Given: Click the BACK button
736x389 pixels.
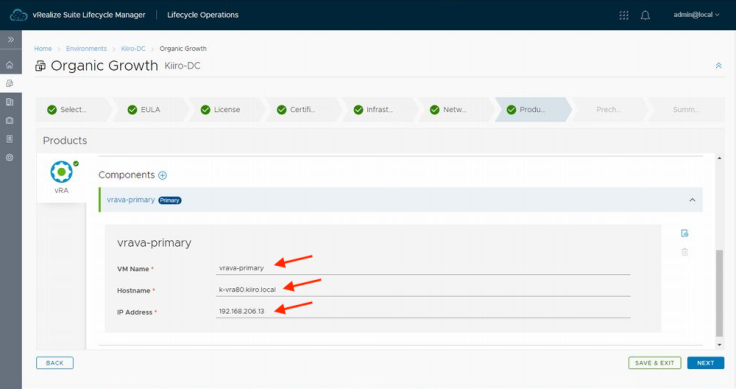Looking at the screenshot, I should 55,363.
